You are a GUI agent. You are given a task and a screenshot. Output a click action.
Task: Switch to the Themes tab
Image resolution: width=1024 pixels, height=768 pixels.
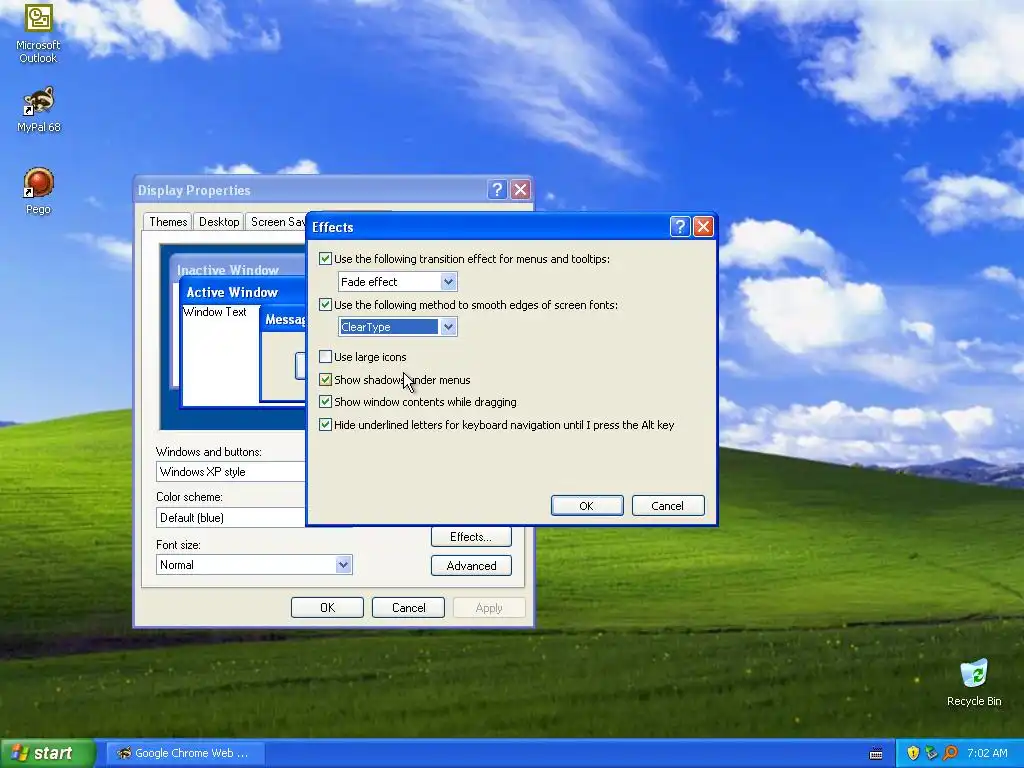point(168,222)
